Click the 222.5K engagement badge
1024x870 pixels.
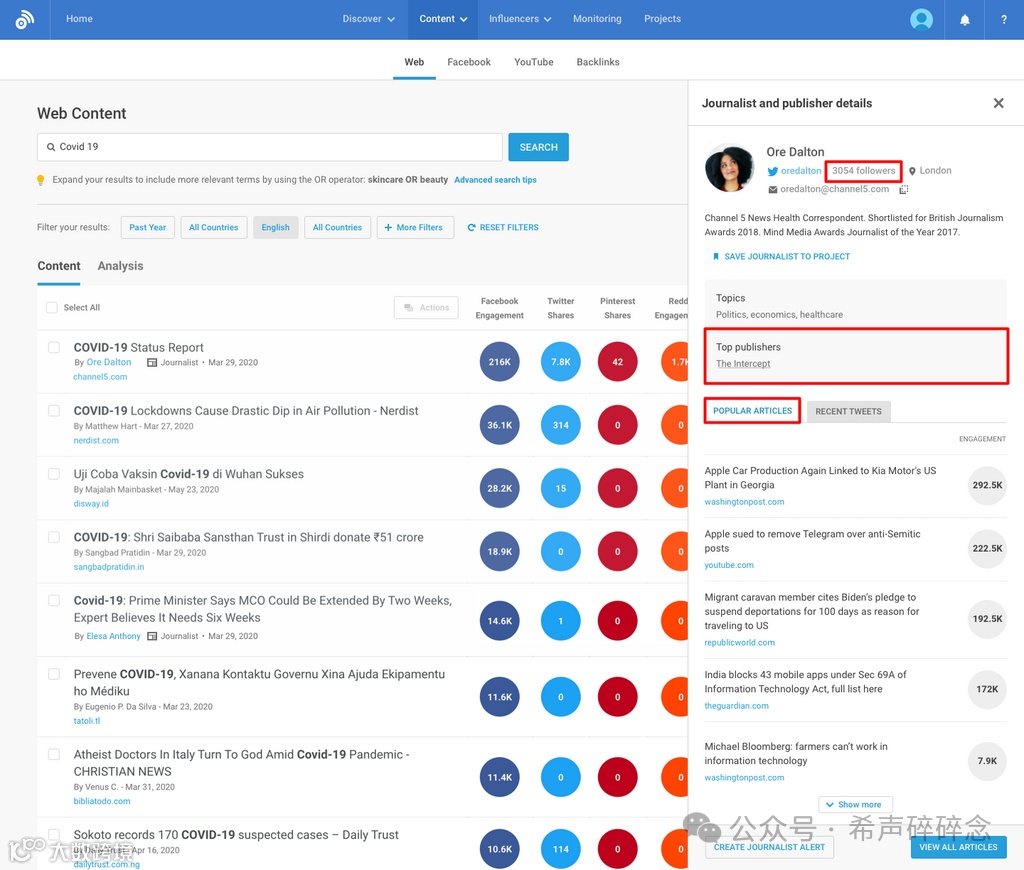987,549
